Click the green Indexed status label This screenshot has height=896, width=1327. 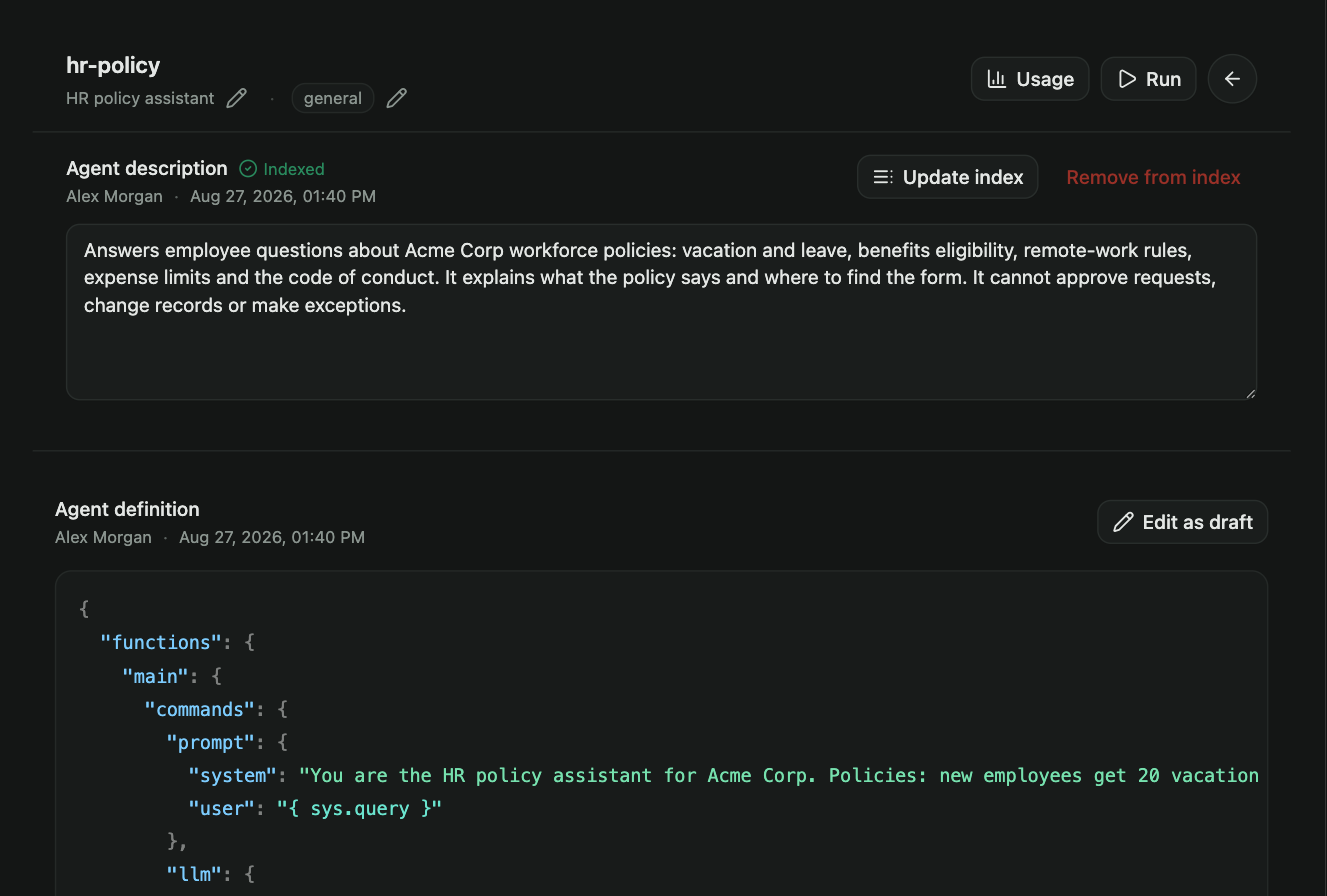tap(282, 169)
